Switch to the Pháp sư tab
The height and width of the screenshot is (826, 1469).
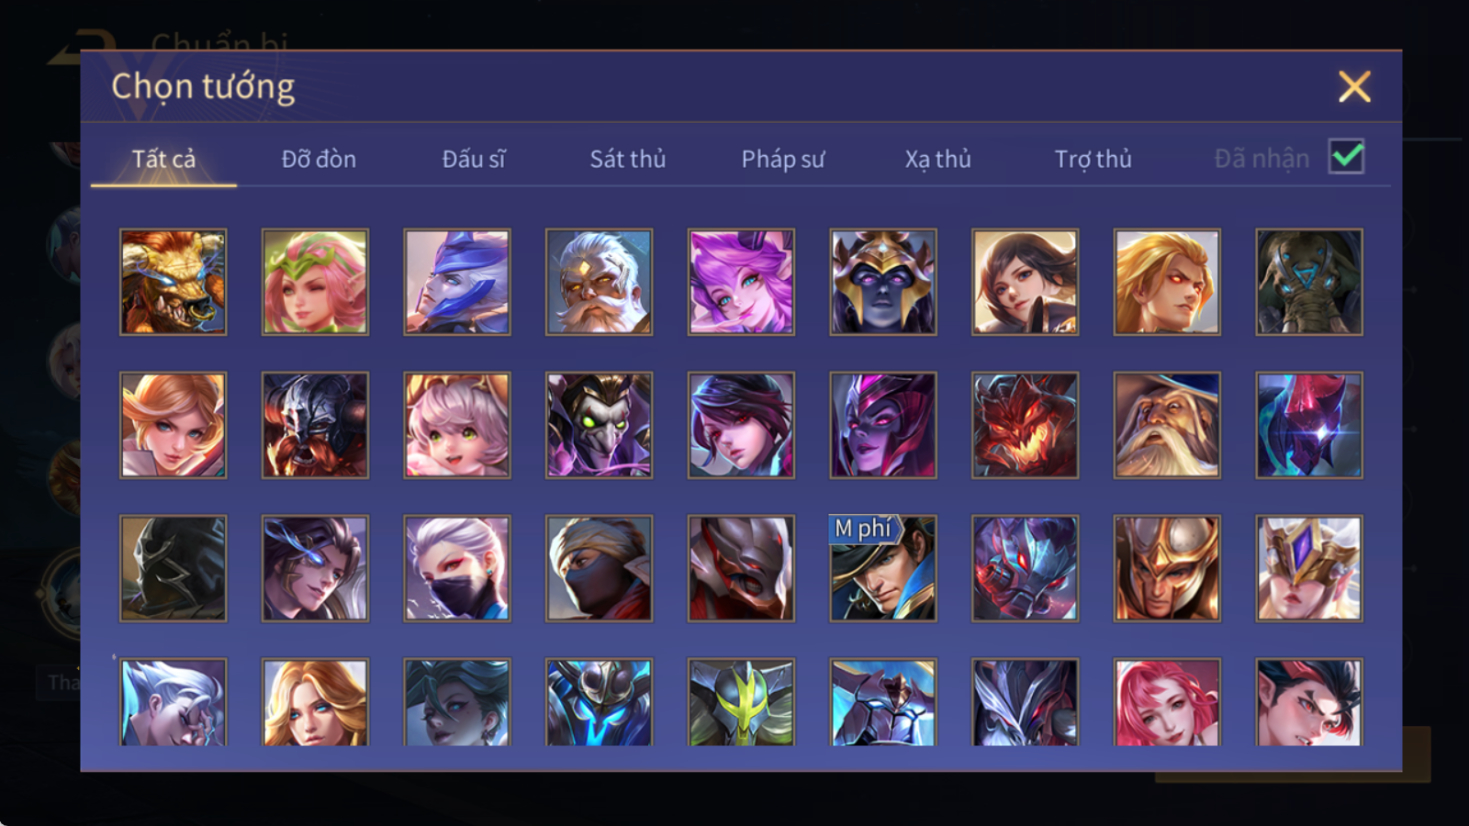coord(783,159)
